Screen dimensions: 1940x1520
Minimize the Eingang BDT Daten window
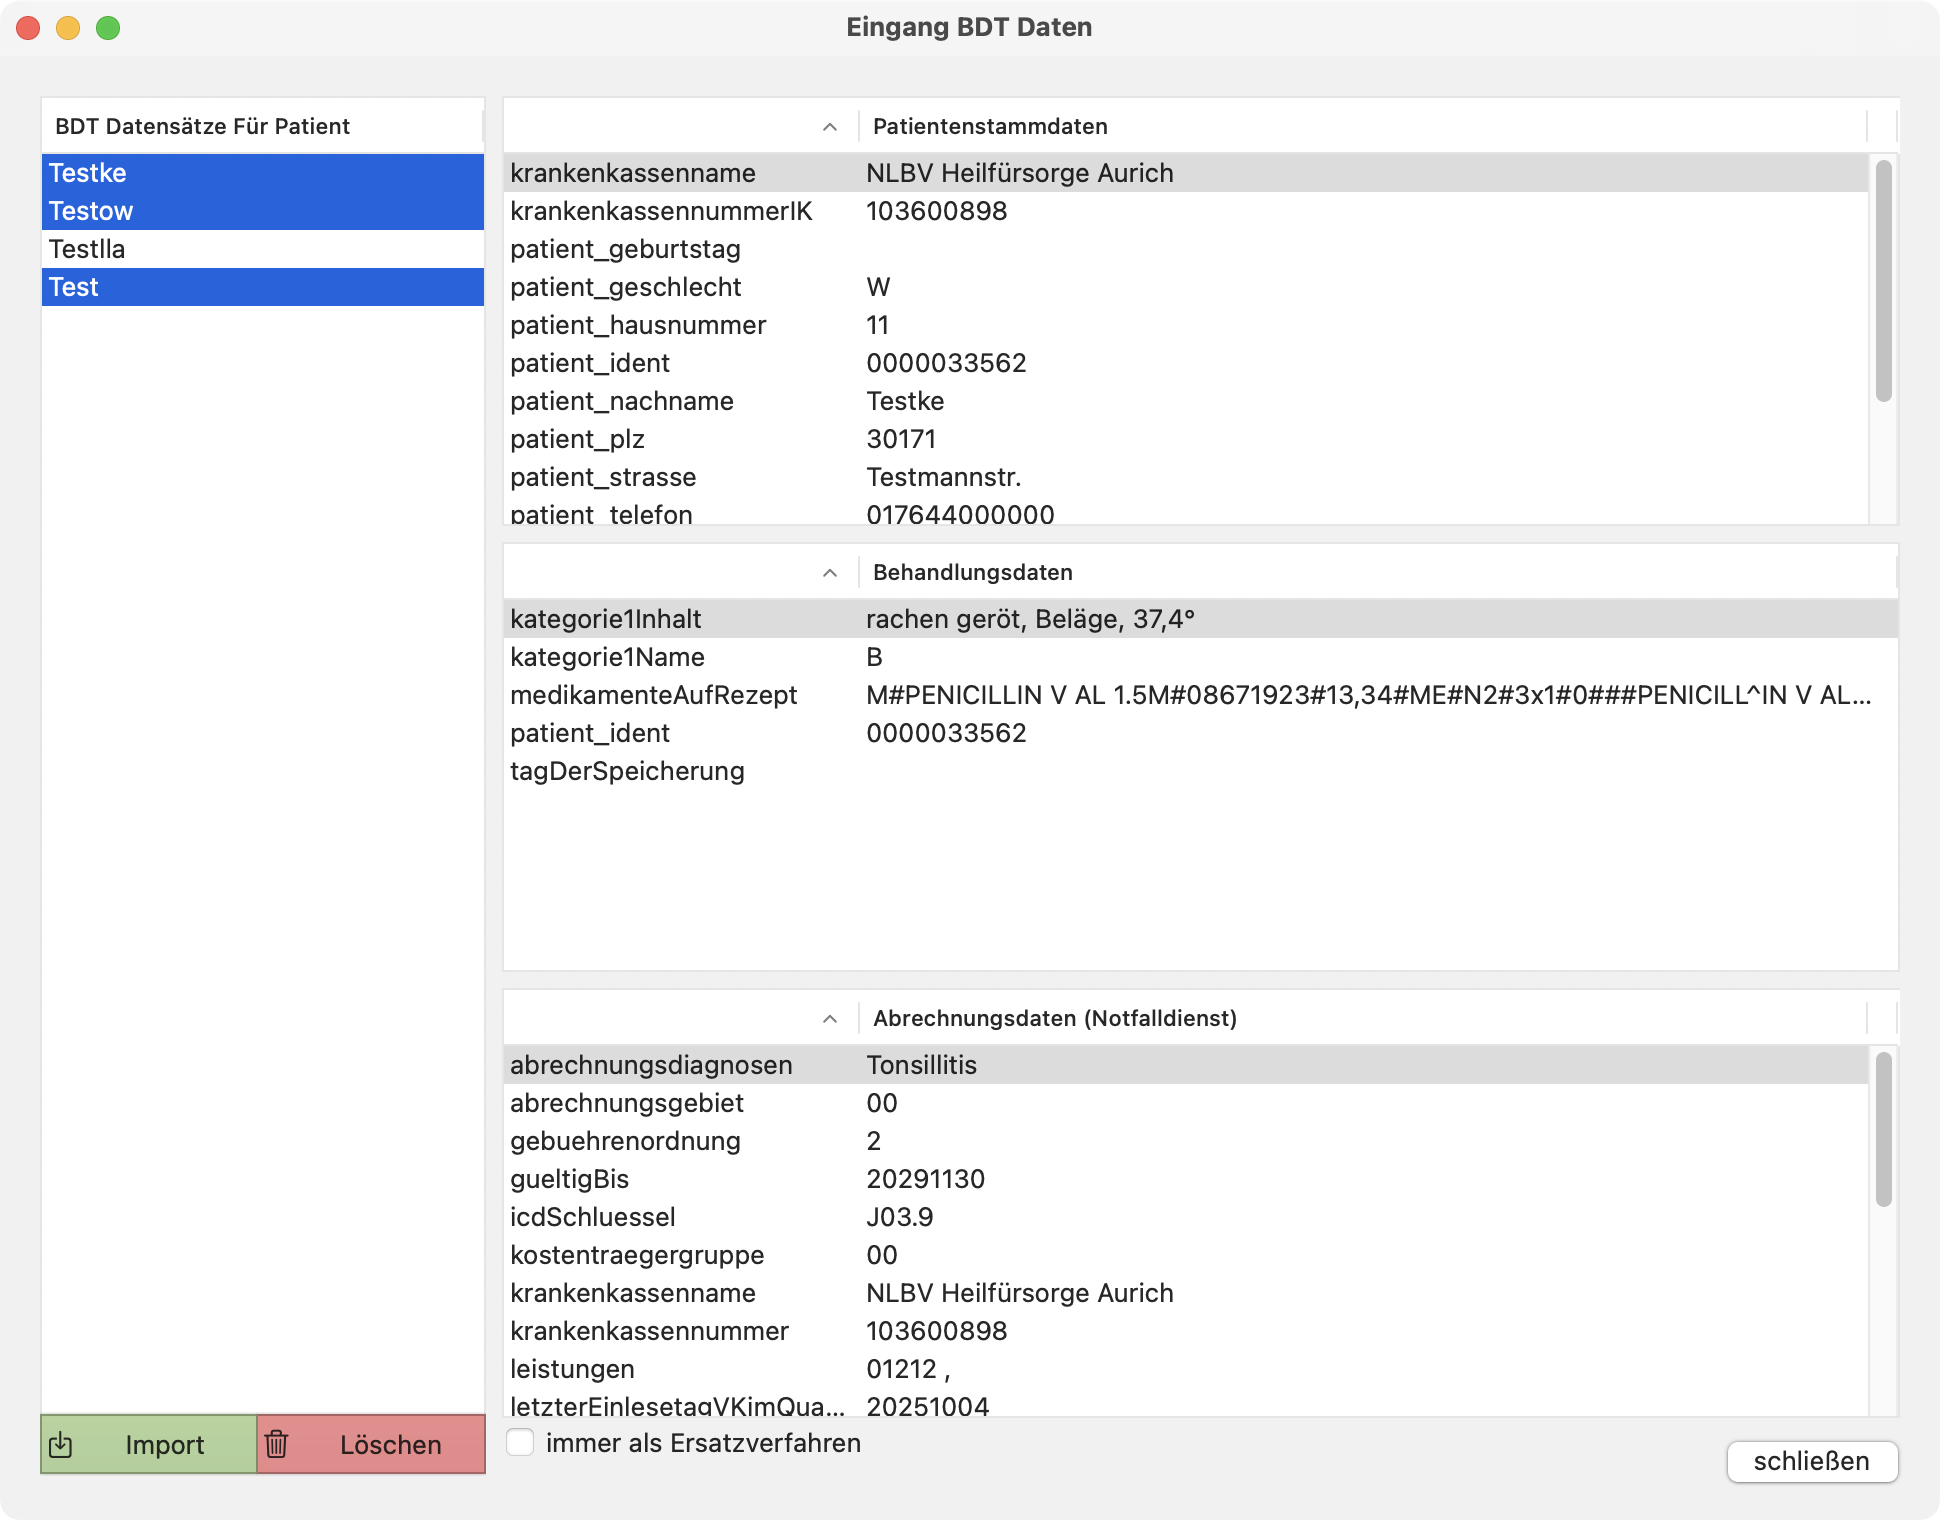[x=66, y=29]
